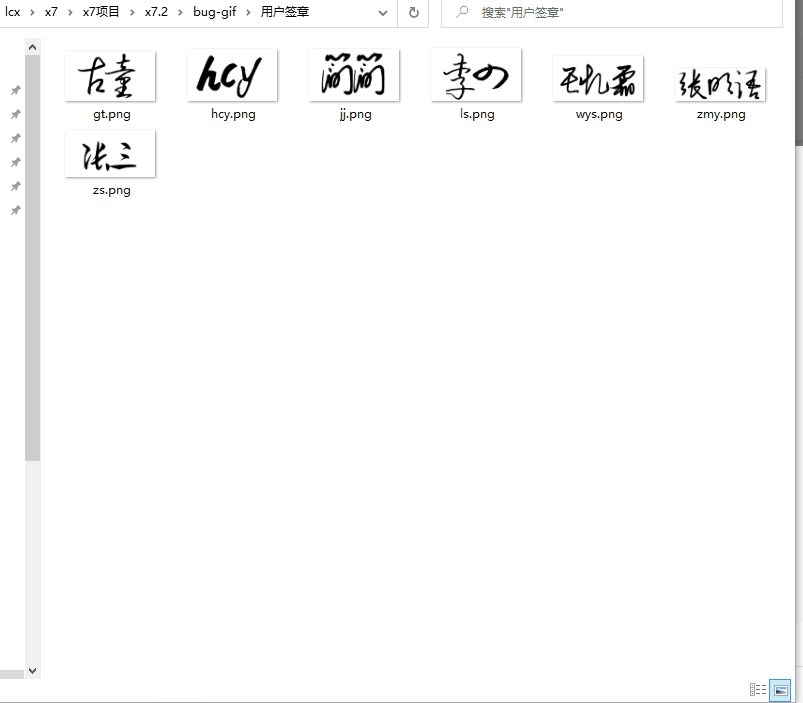Click 用户签章 in the breadcrumb path
This screenshot has height=703, width=803.
point(285,12)
